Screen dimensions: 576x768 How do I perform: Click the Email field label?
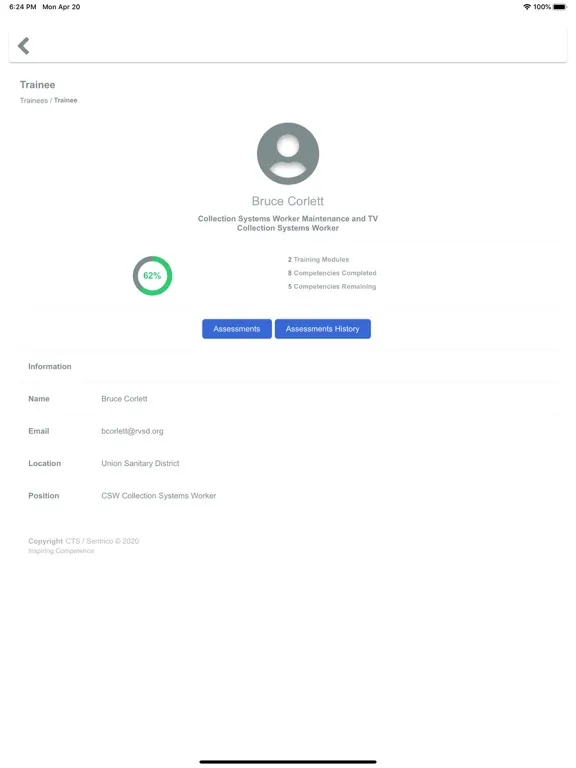[x=39, y=431]
